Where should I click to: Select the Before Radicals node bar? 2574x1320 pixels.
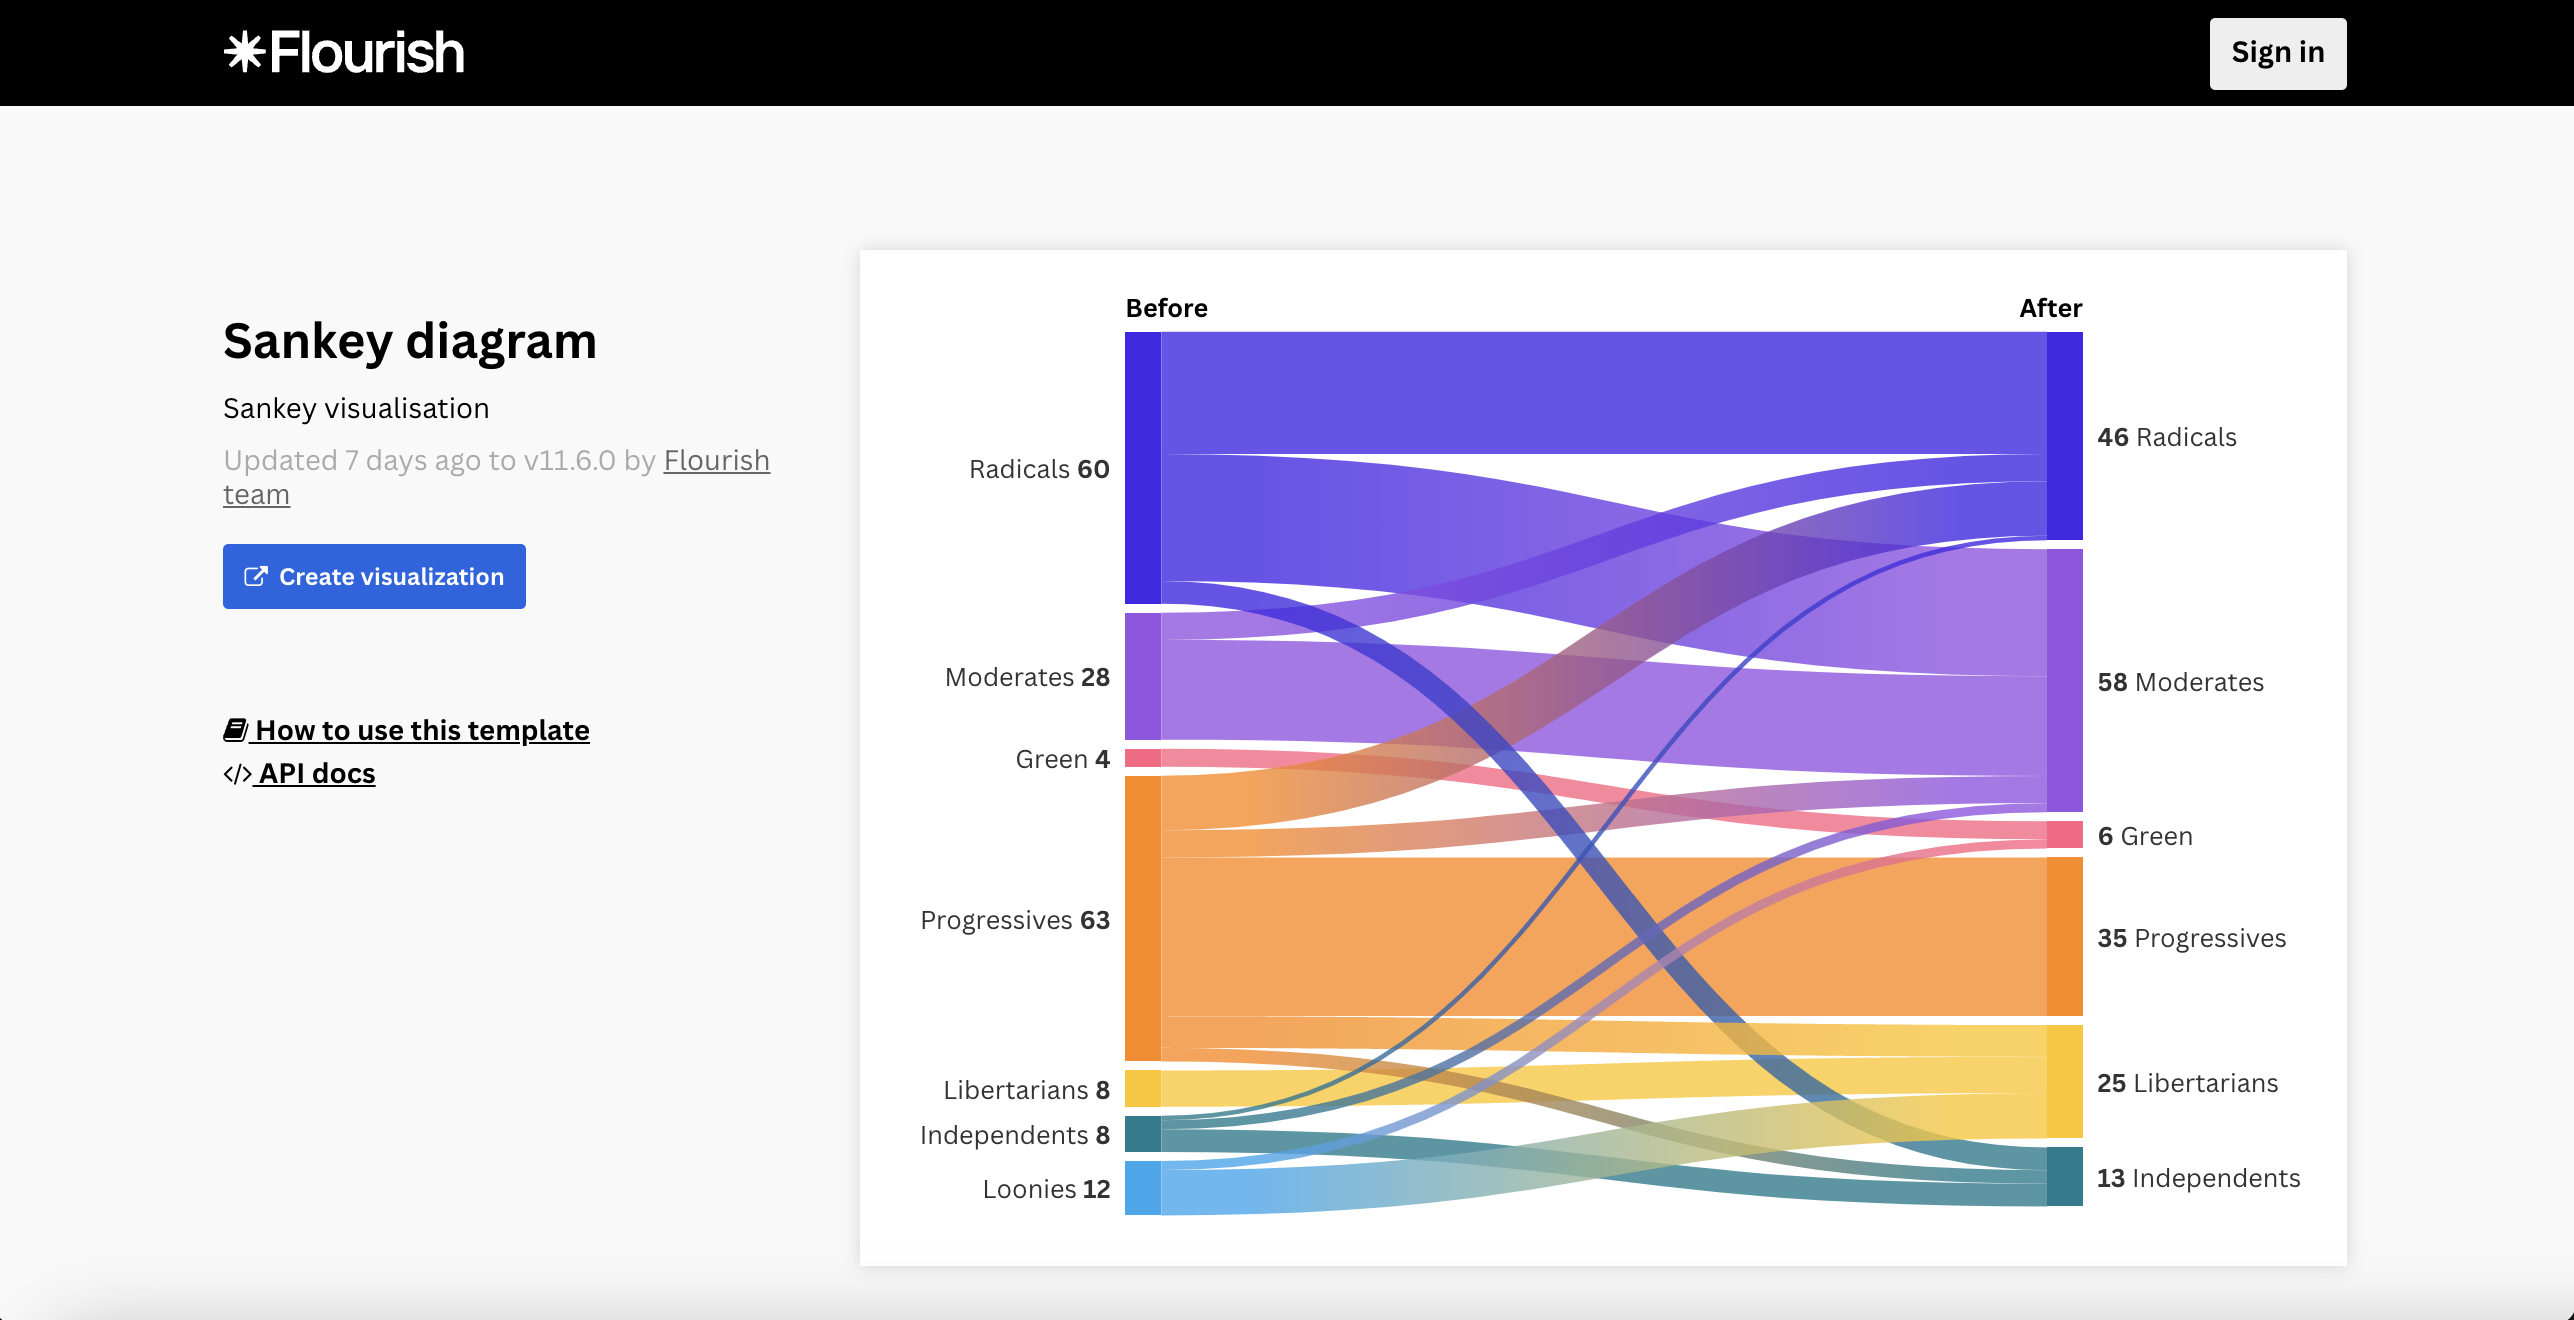[1142, 467]
